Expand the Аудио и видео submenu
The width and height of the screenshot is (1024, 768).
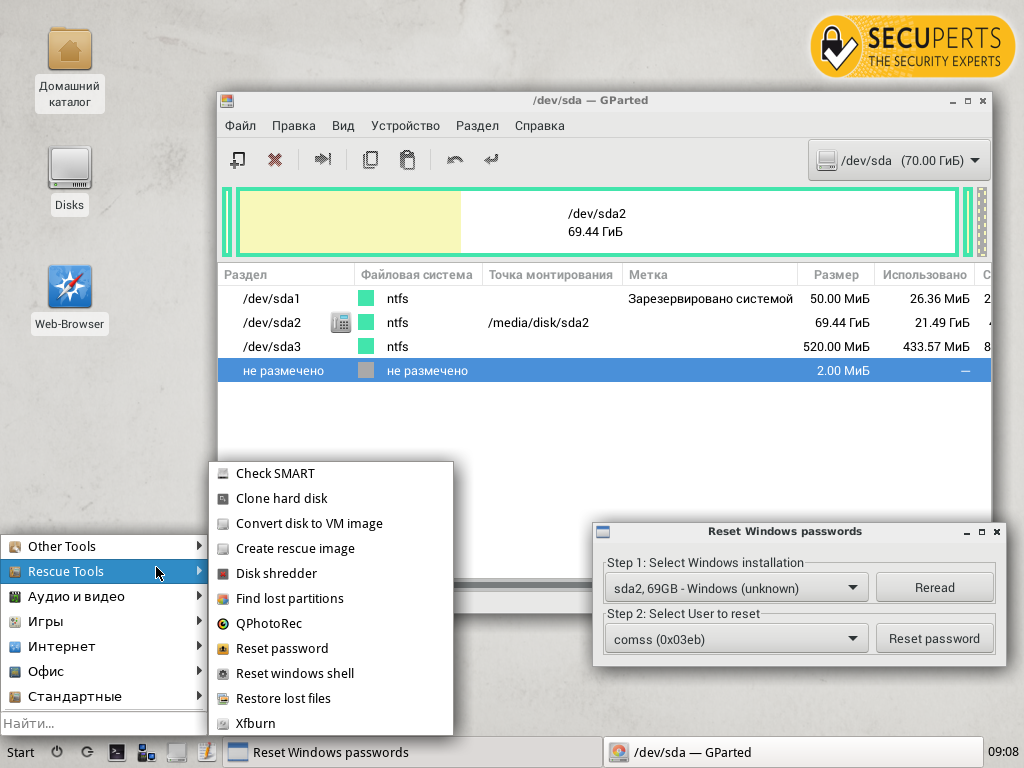104,596
